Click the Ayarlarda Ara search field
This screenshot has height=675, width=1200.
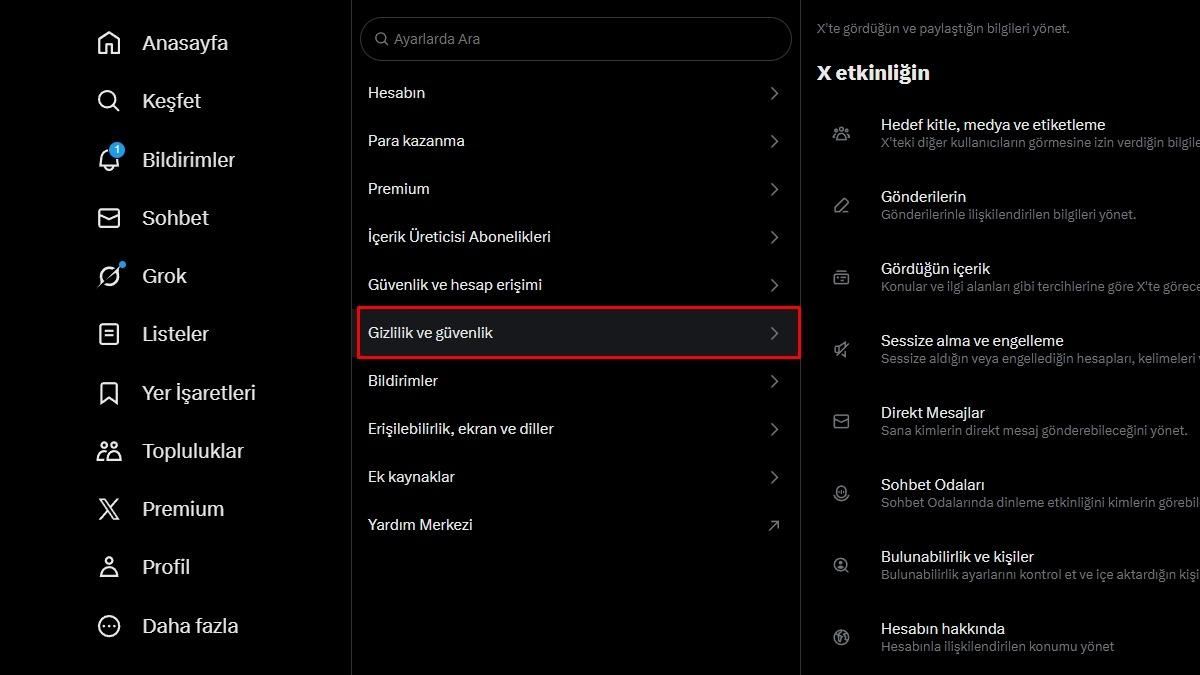point(575,39)
